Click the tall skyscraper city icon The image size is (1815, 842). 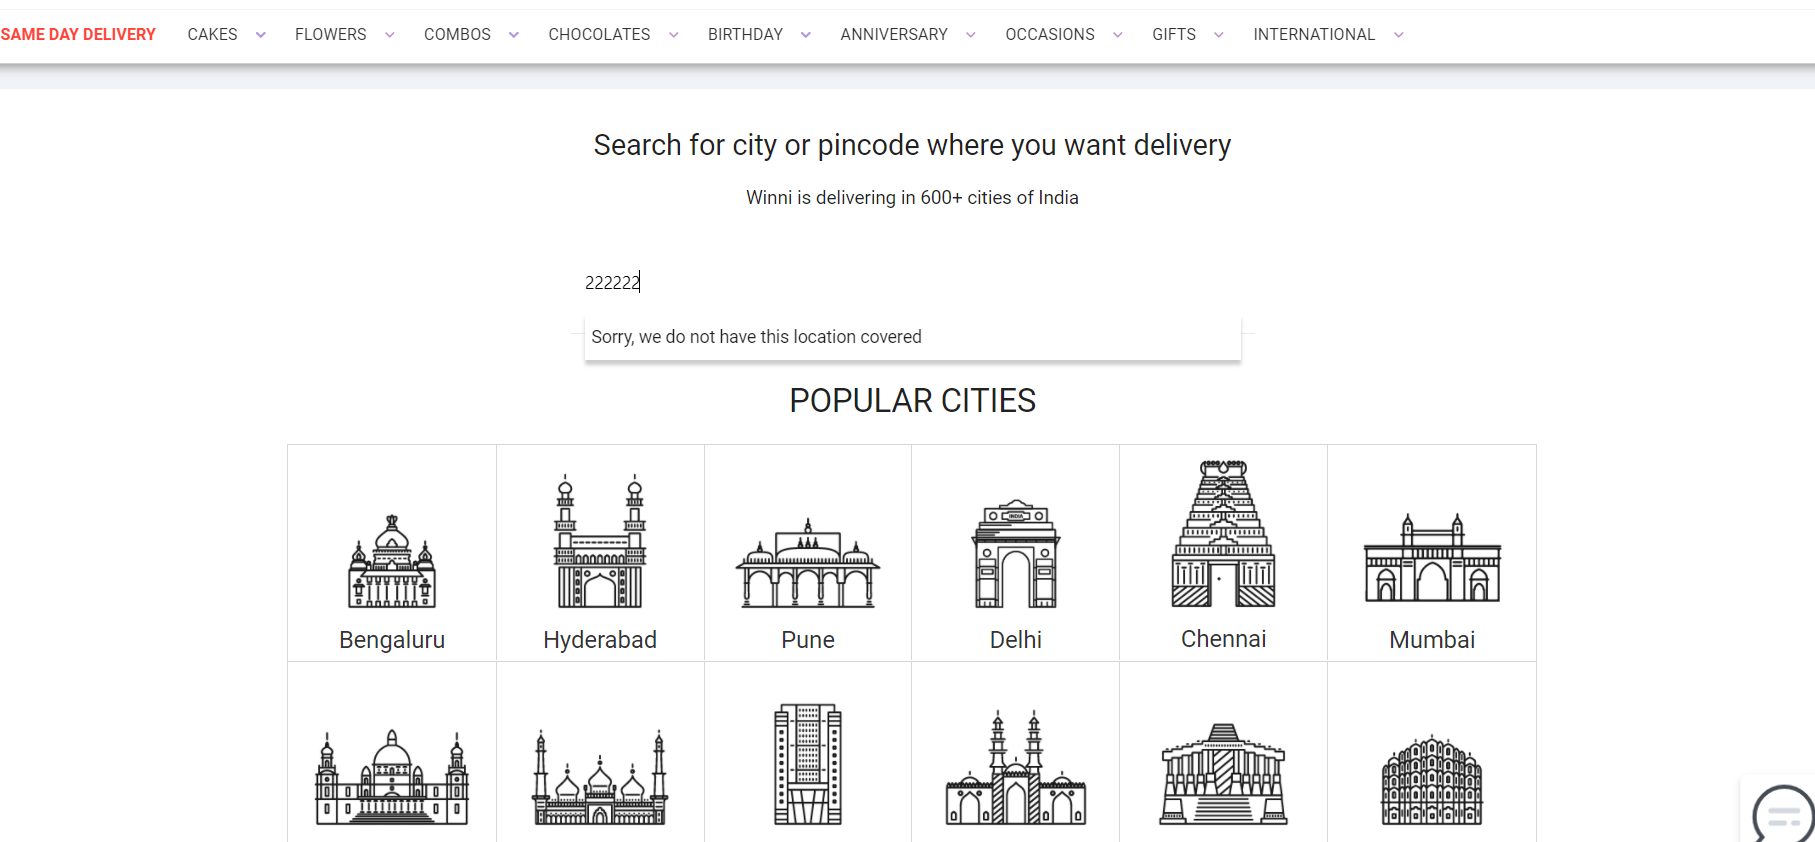pos(808,764)
